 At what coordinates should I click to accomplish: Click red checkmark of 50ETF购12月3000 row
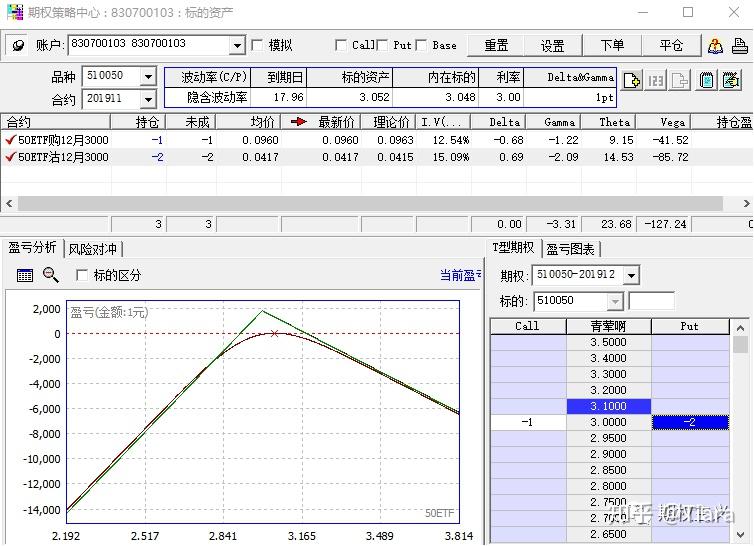11,140
